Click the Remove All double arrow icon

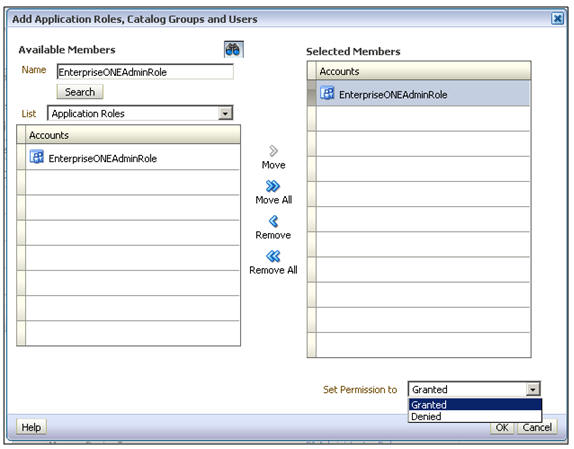click(x=273, y=256)
